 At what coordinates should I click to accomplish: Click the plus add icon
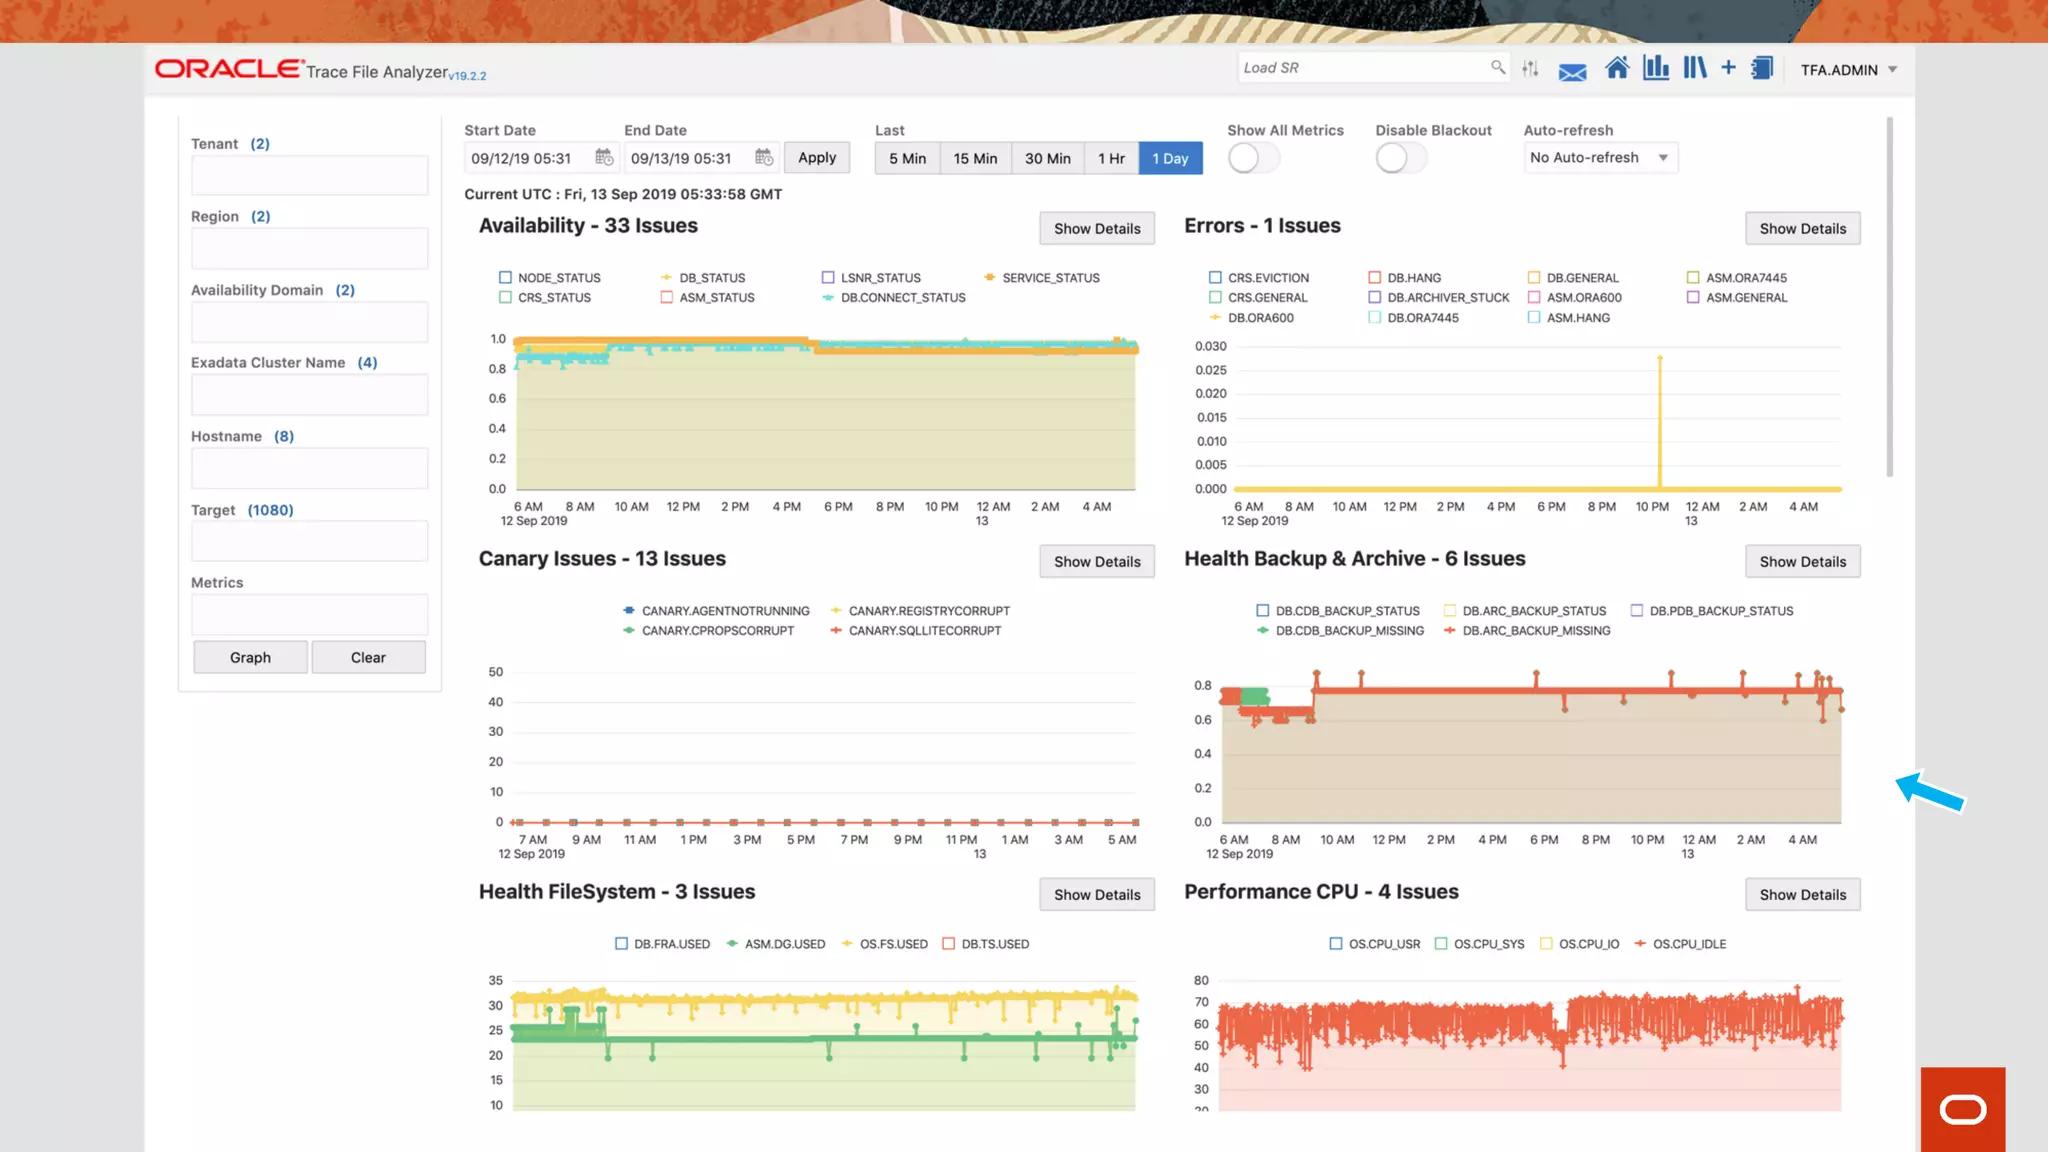1728,68
